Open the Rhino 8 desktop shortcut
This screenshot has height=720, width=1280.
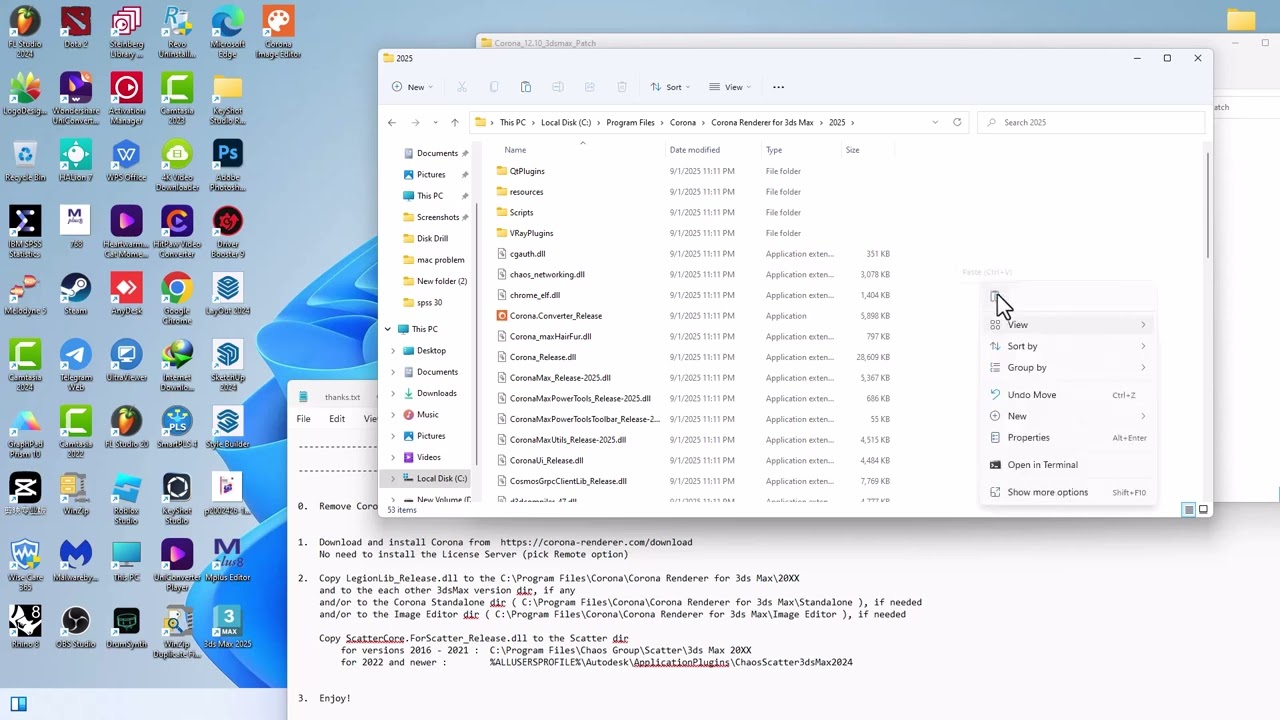point(25,628)
